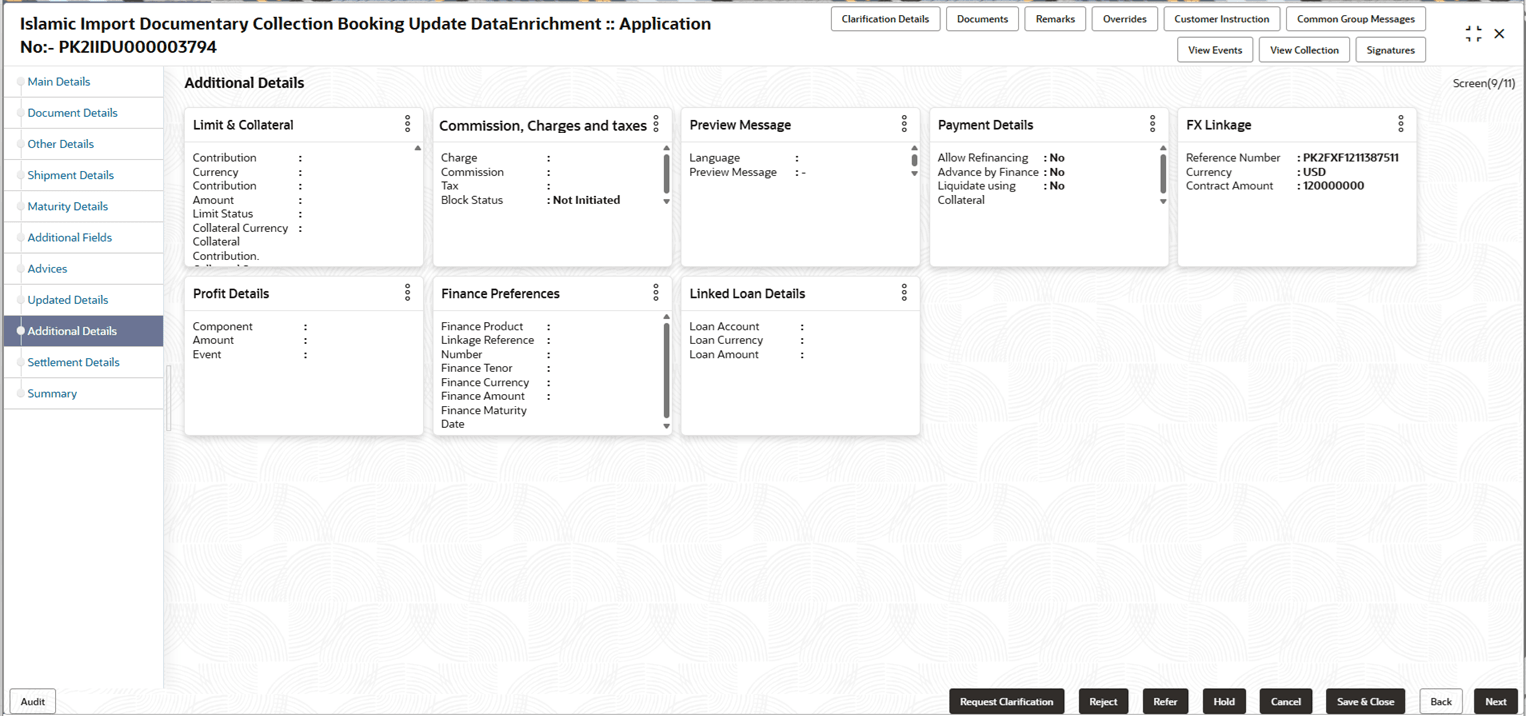The height and width of the screenshot is (716, 1527).
Task: Open the Profit Details tile three-dot menu
Action: (407, 293)
